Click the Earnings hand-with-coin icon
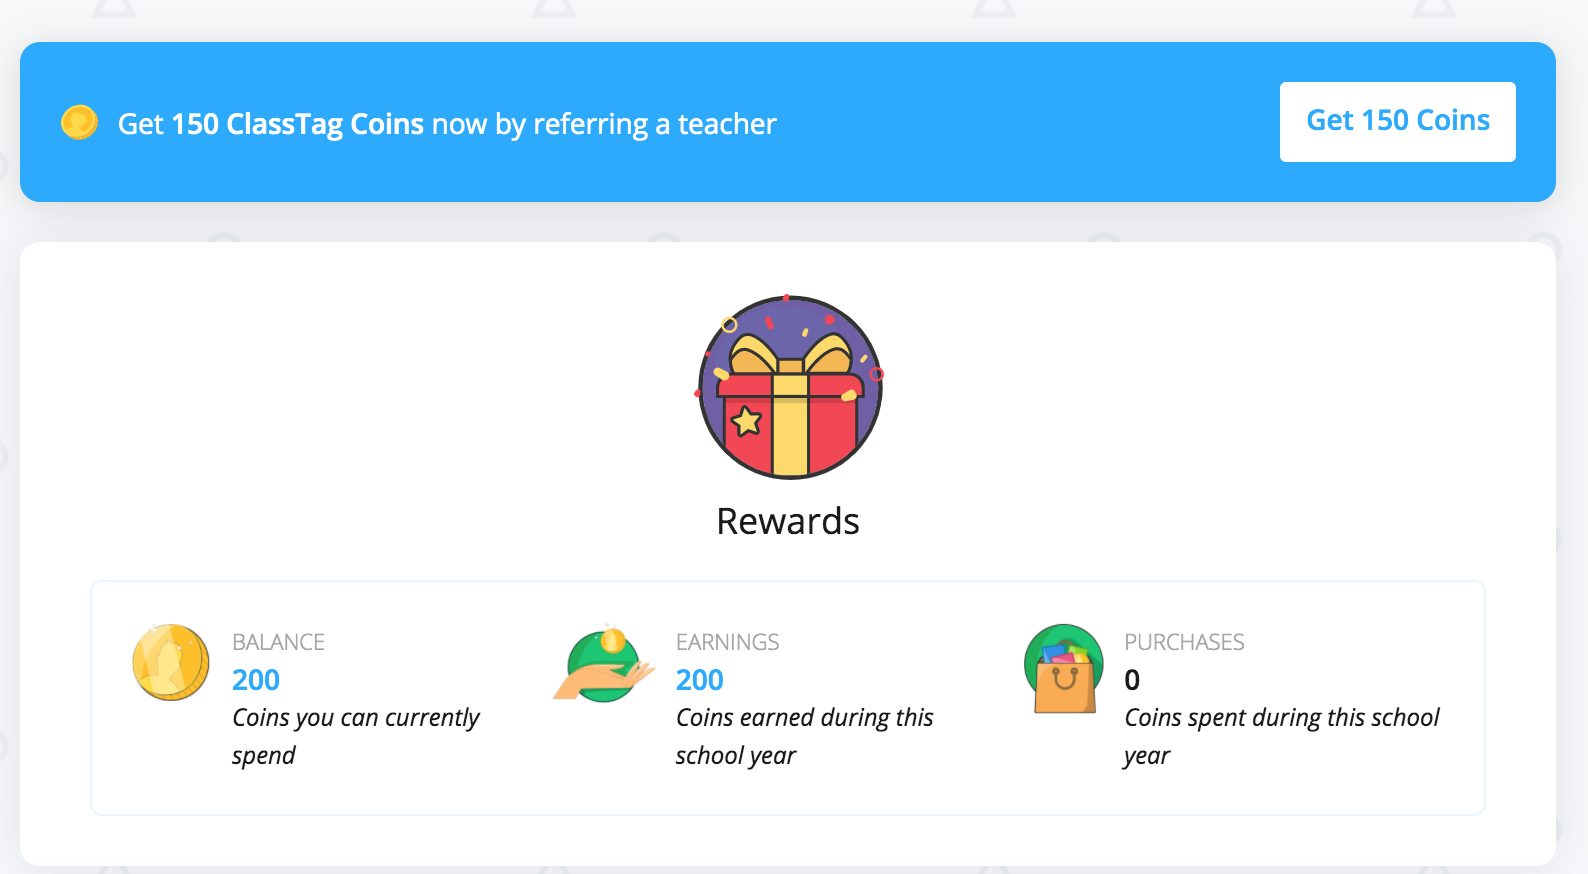Image resolution: width=1588 pixels, height=874 pixels. click(x=603, y=662)
